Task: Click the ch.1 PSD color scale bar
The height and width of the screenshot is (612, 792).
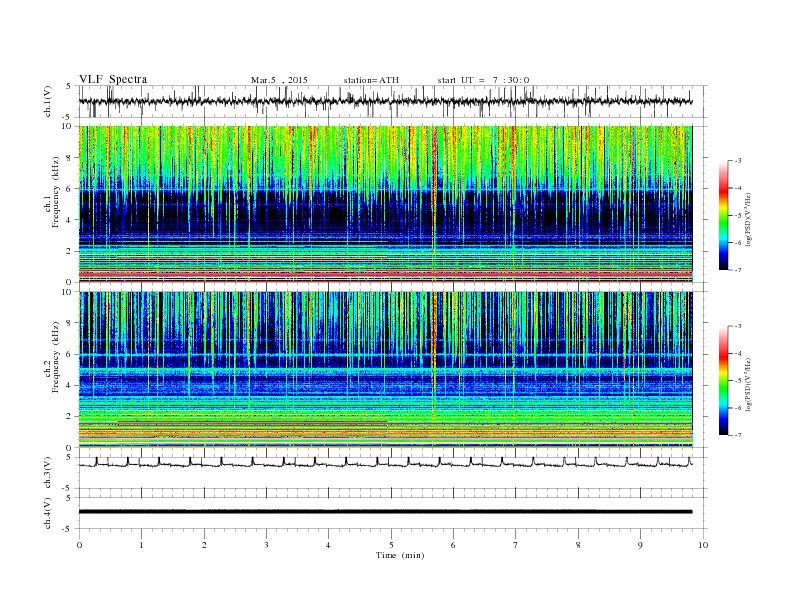Action: point(723,215)
